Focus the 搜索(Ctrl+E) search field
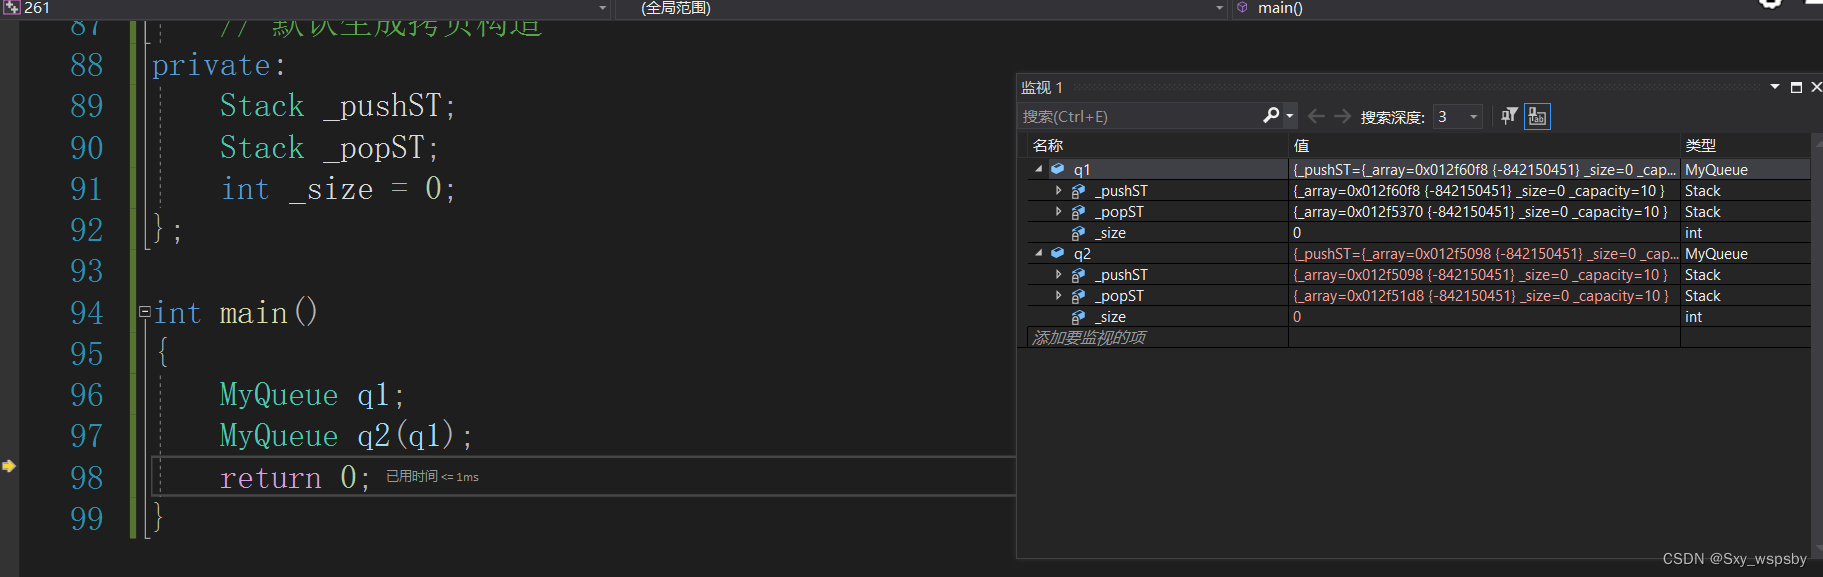 [x=1140, y=117]
